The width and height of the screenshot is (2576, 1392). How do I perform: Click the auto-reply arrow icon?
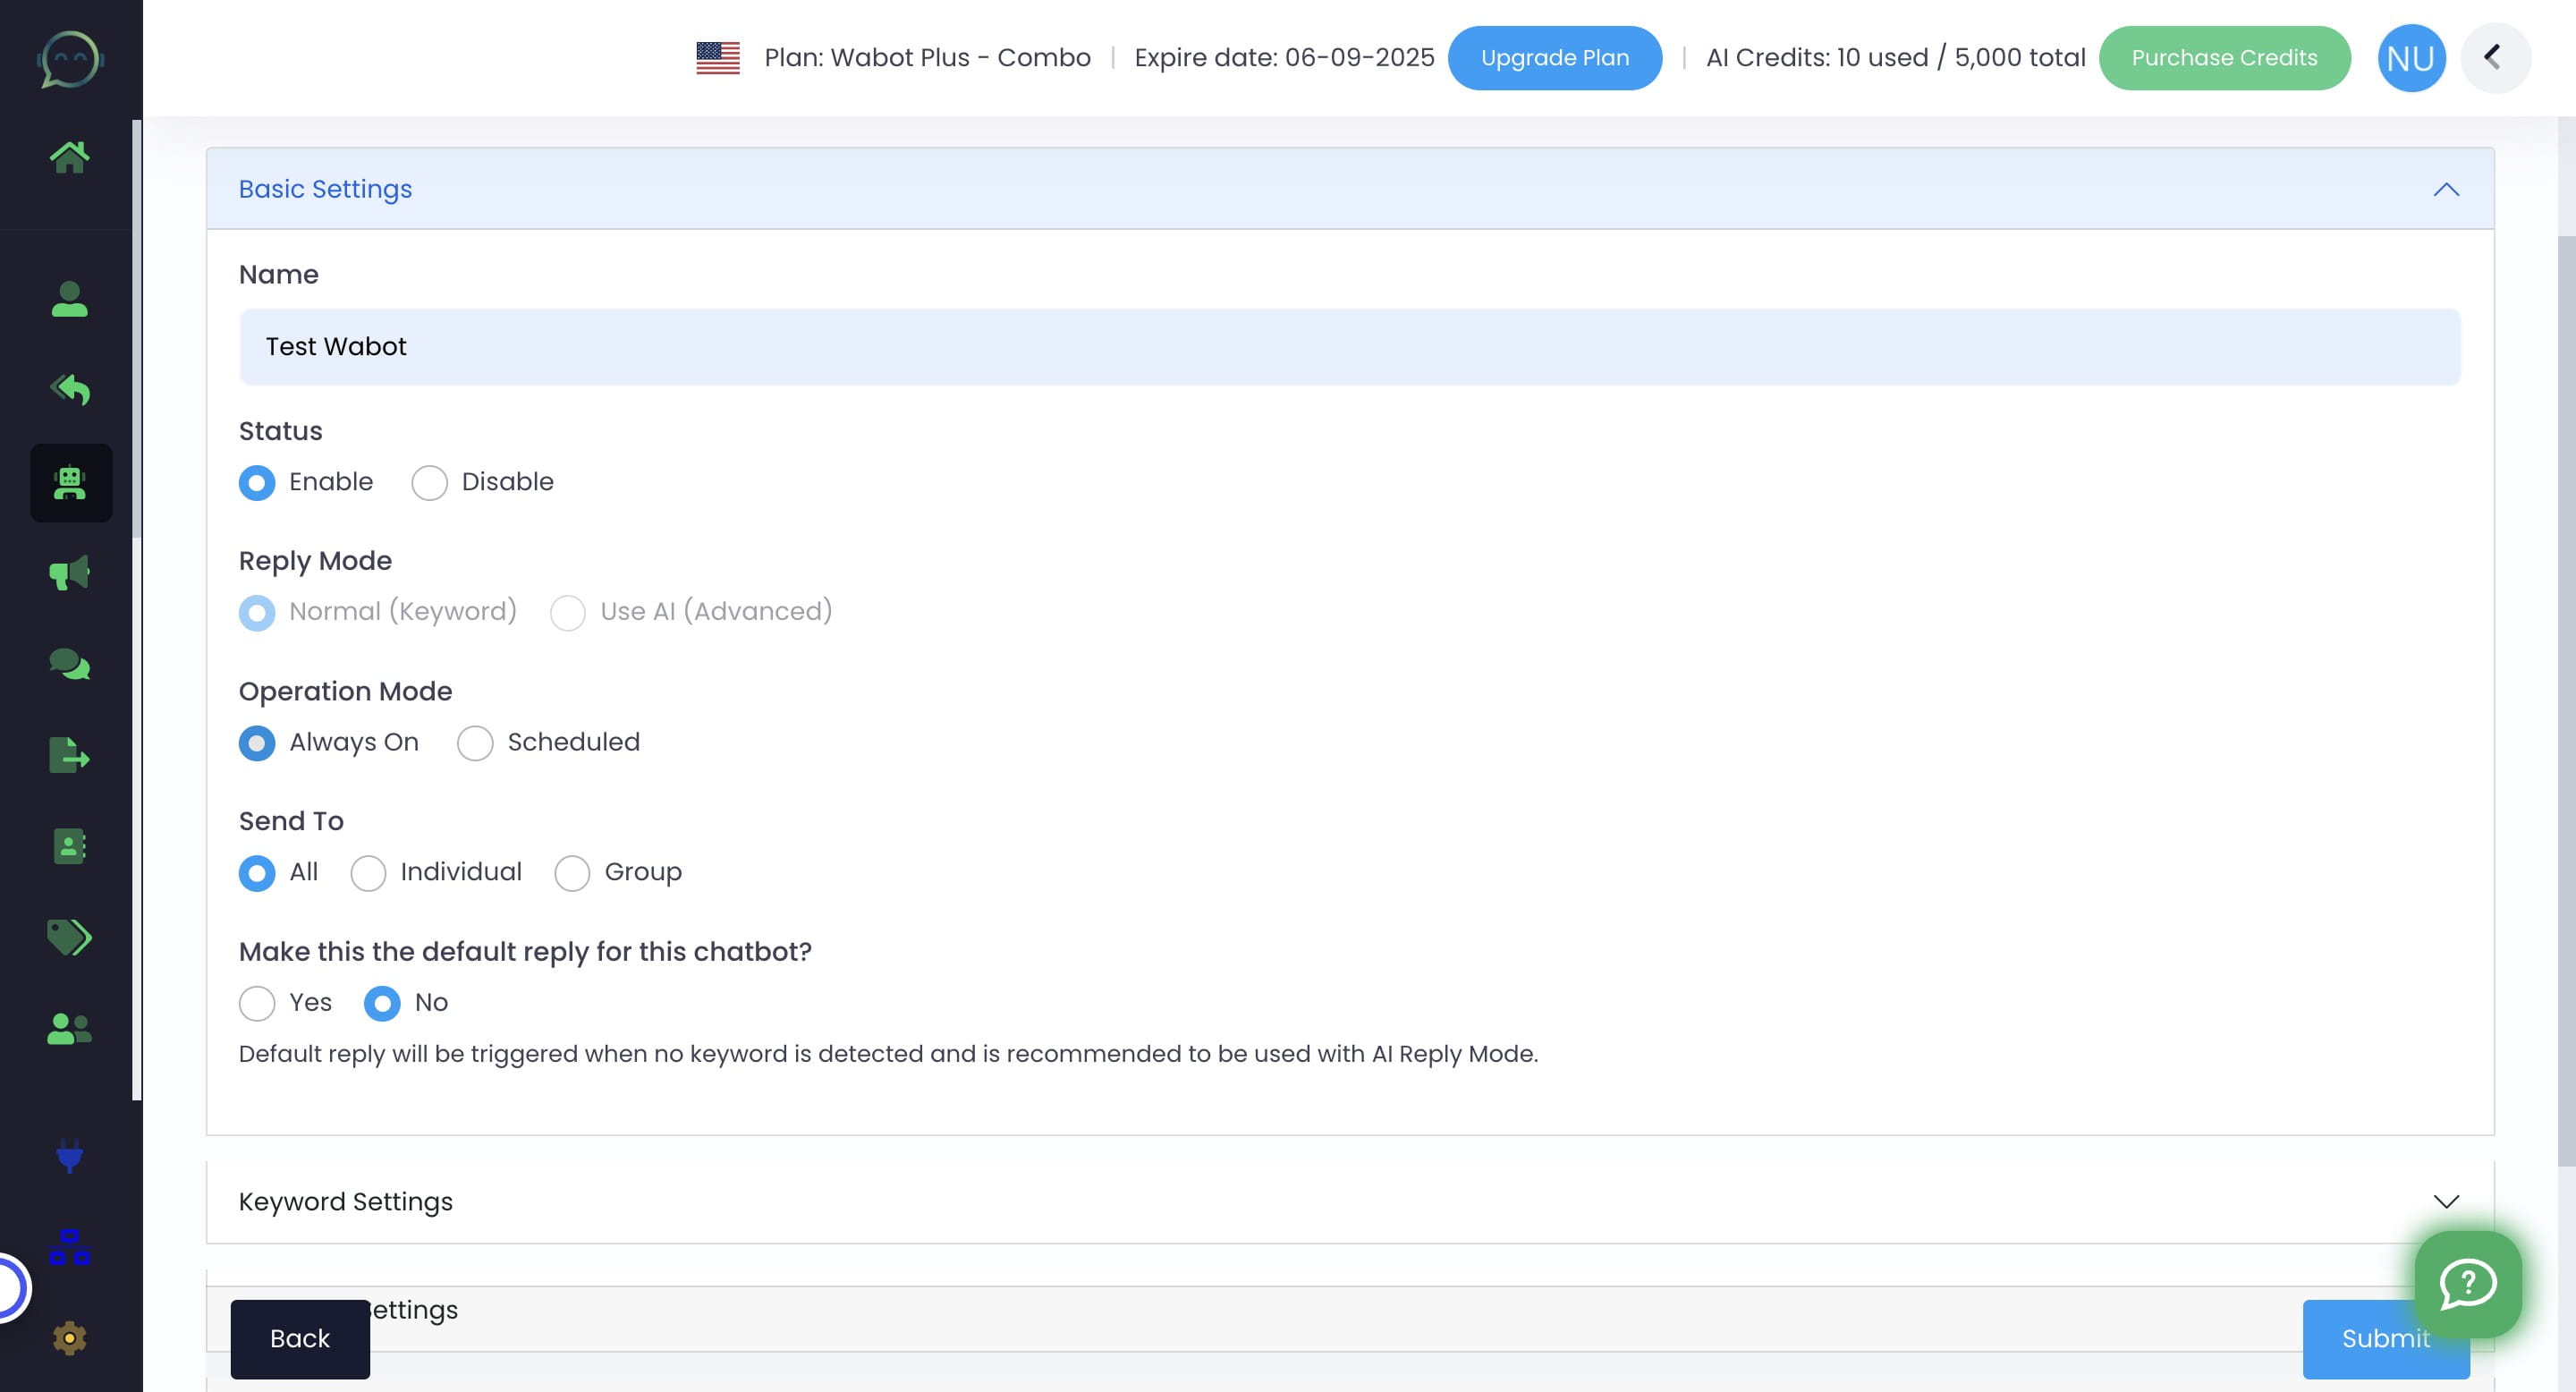coord(70,390)
